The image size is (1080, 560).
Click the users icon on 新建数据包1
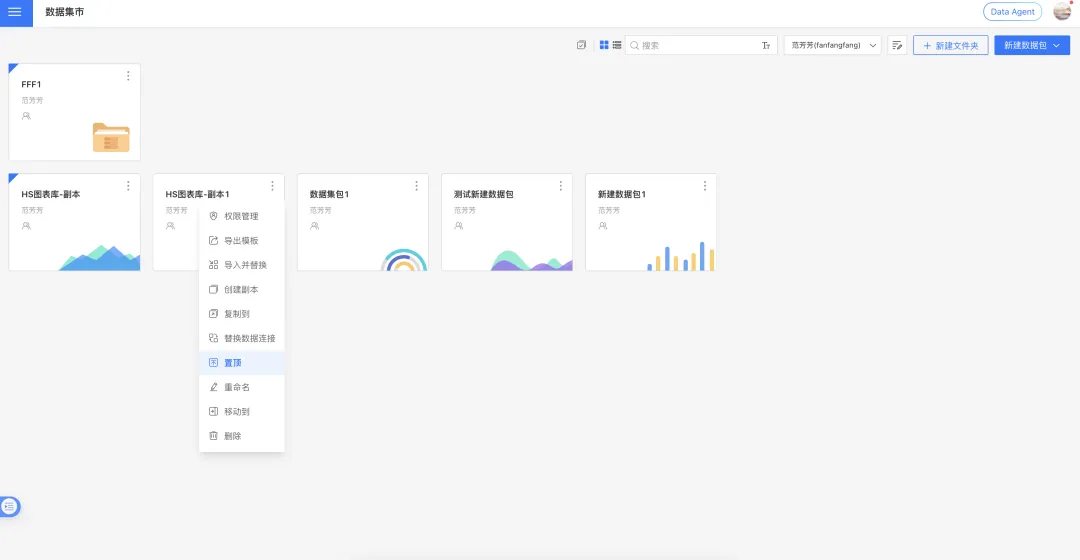tap(603, 226)
